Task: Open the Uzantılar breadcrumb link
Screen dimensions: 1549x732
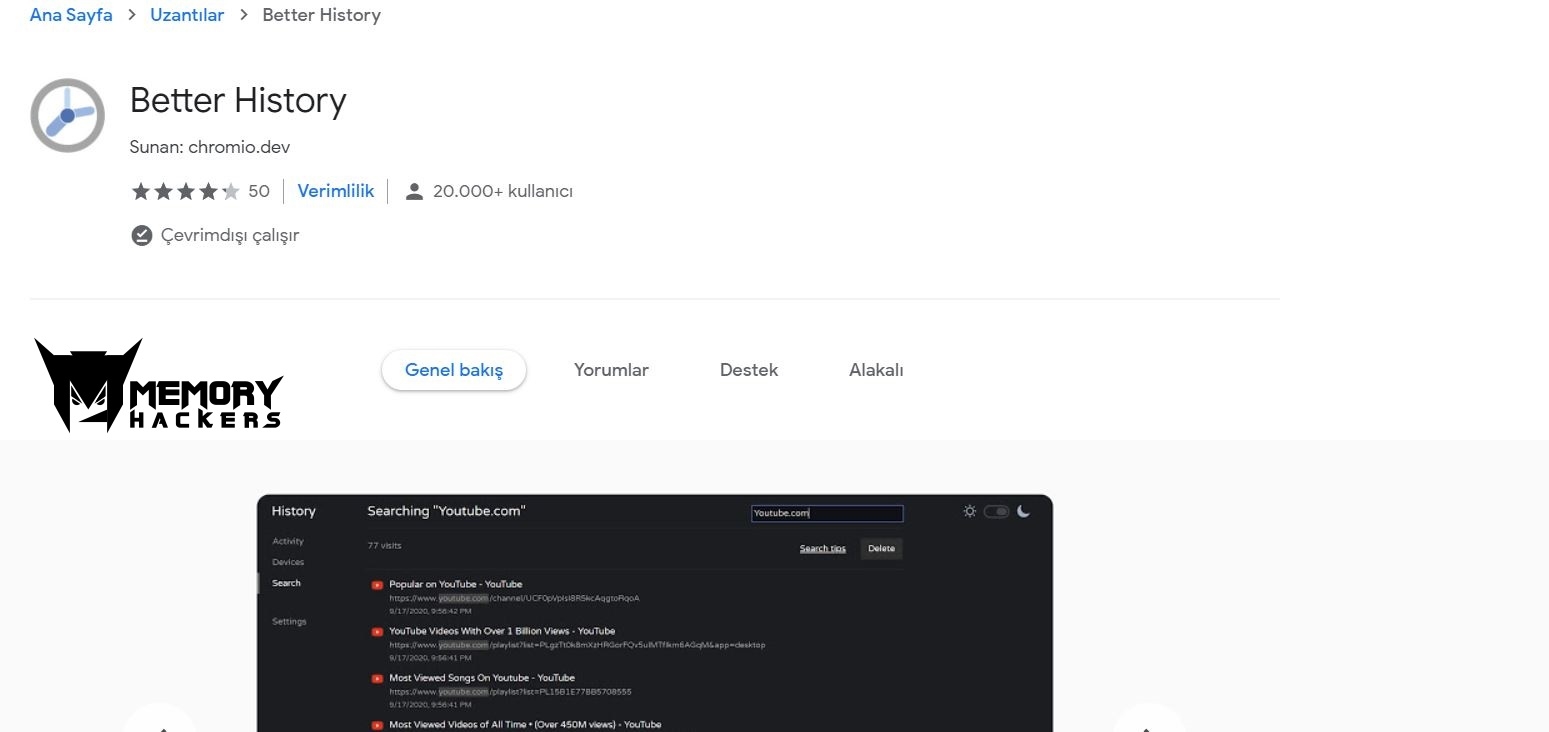Action: pos(187,15)
